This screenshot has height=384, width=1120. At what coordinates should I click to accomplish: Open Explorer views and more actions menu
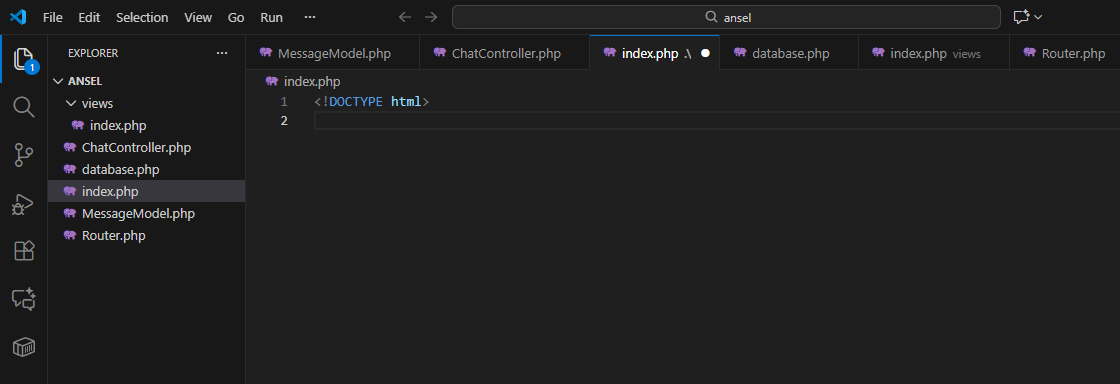[222, 53]
